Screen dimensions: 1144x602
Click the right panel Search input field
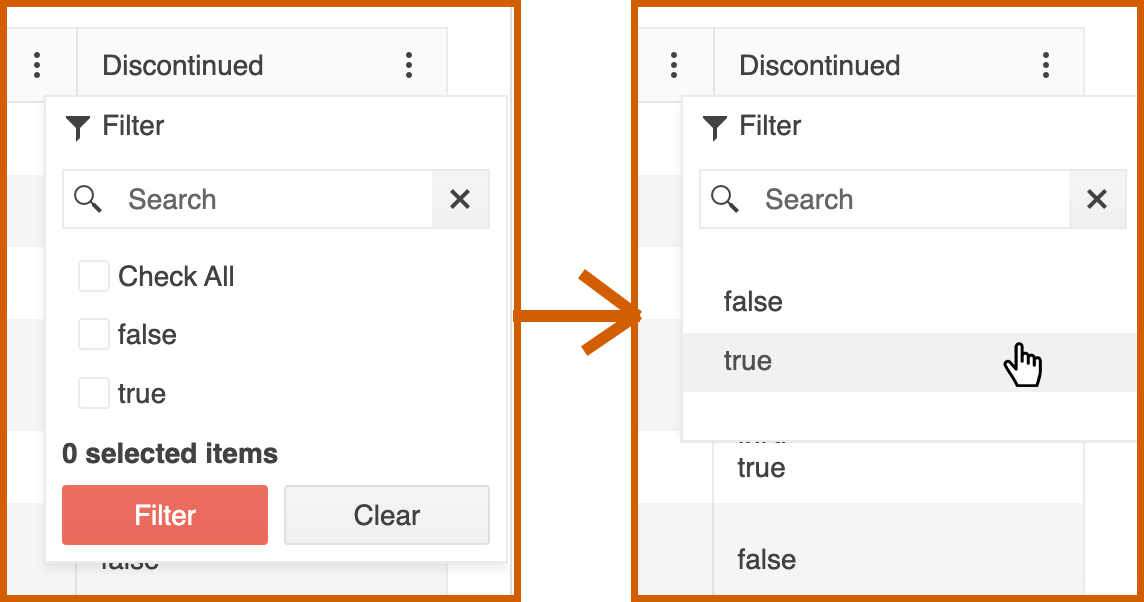pyautogui.click(x=907, y=199)
